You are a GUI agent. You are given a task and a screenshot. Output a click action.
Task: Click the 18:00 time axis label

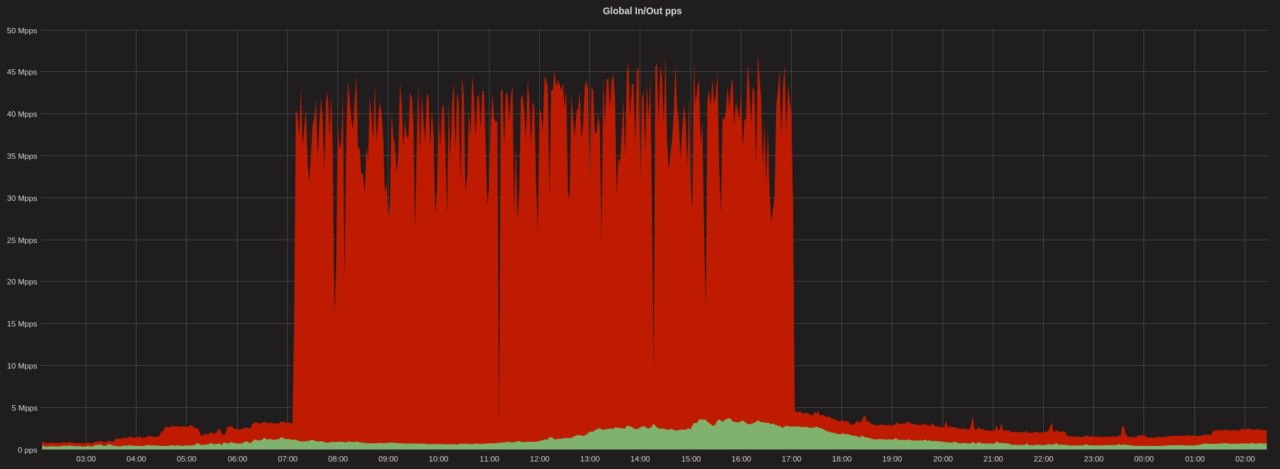(x=841, y=460)
